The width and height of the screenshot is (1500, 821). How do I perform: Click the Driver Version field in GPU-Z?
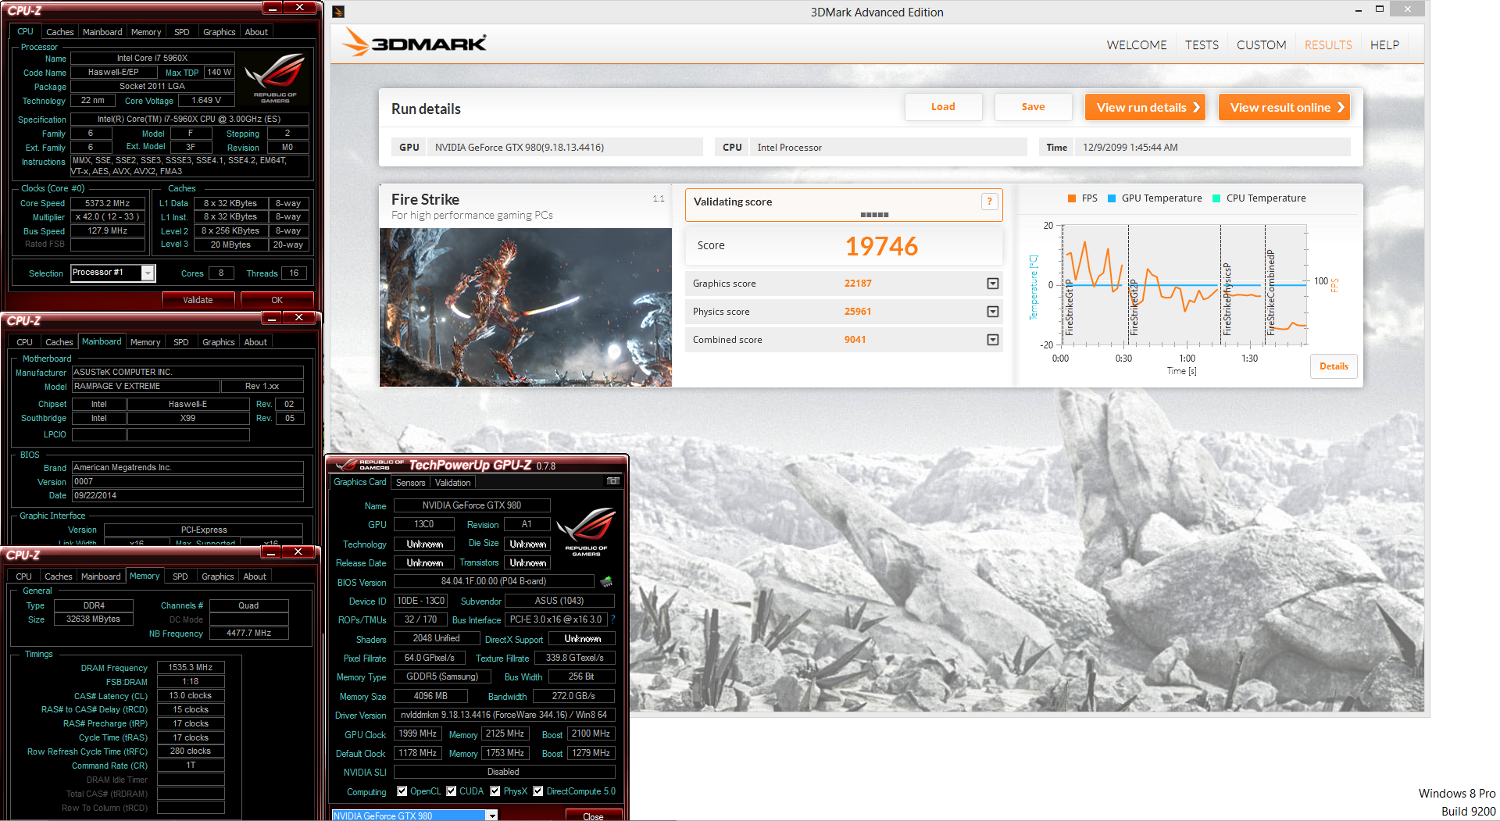click(x=504, y=715)
